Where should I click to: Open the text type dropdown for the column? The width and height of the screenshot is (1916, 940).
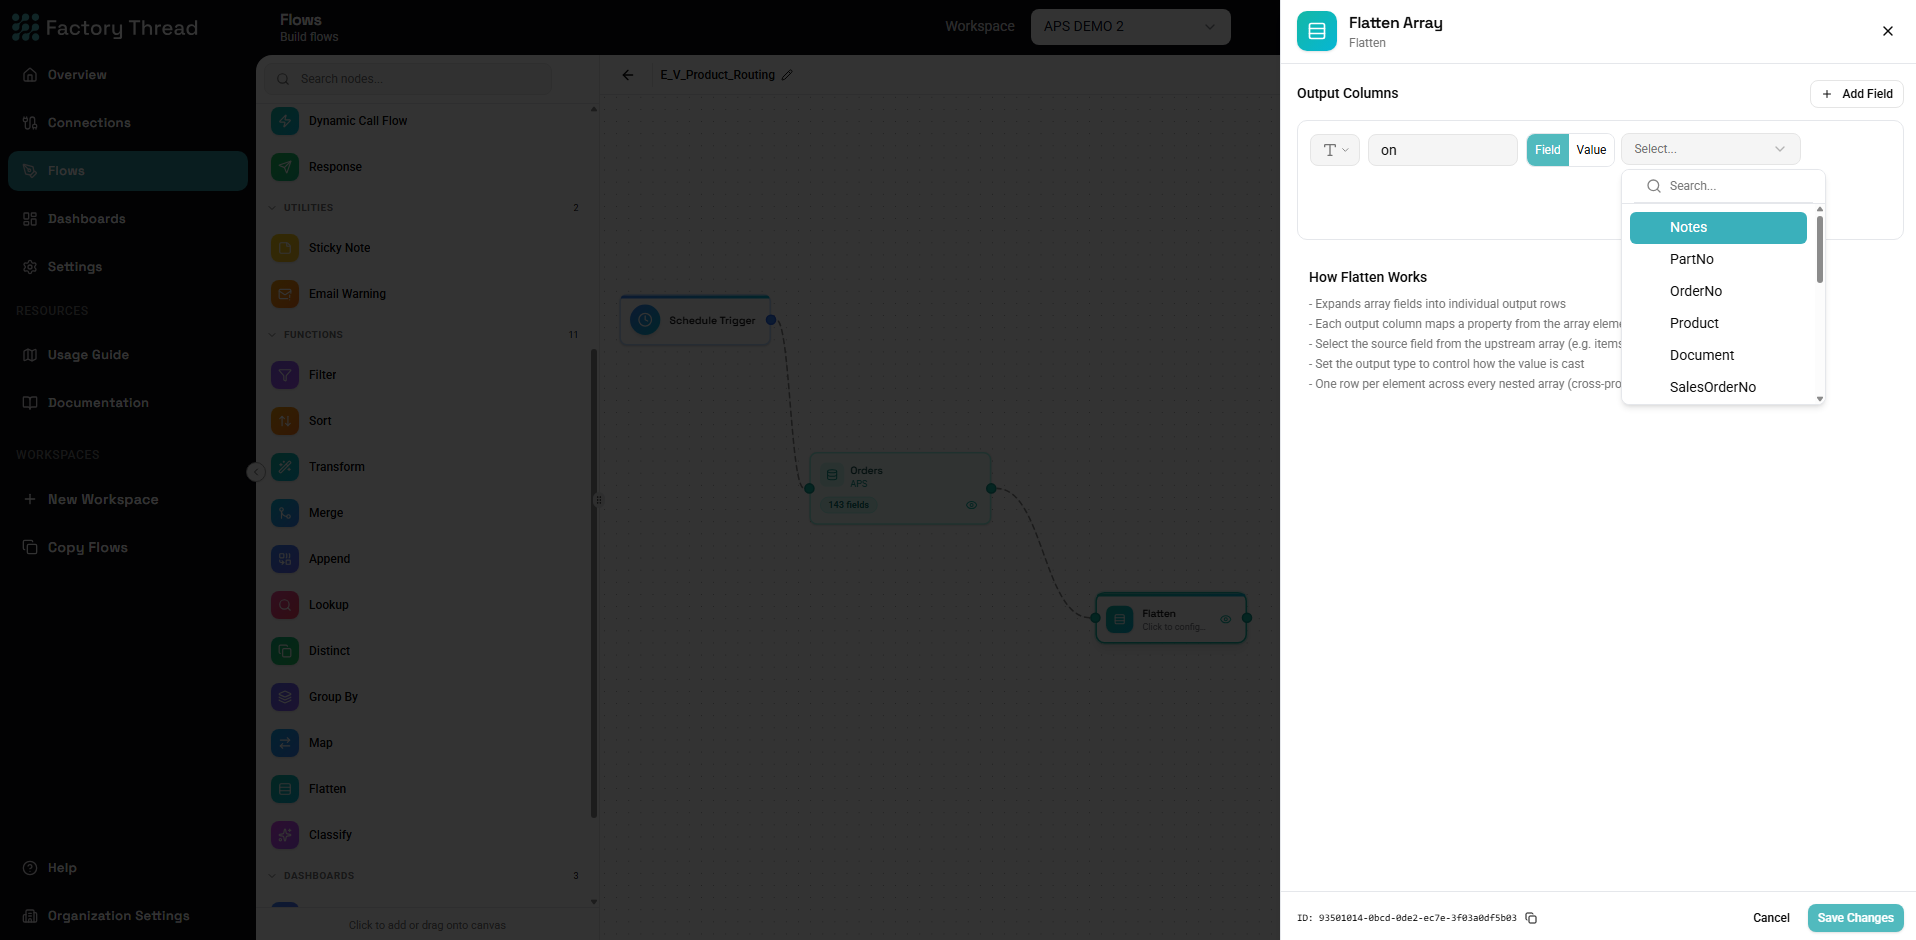[x=1335, y=150]
